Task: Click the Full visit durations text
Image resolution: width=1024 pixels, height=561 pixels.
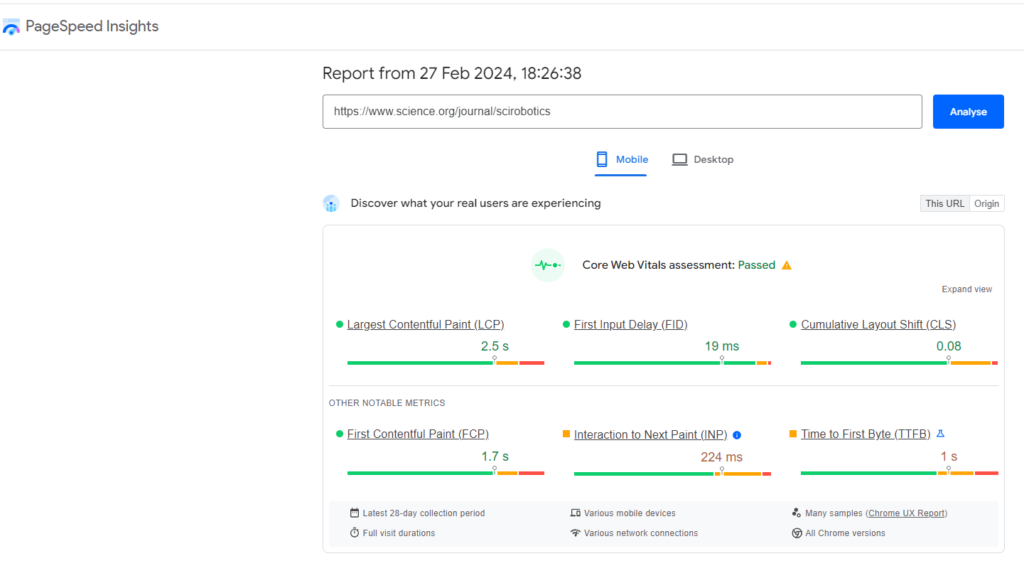Action: pyautogui.click(x=398, y=533)
